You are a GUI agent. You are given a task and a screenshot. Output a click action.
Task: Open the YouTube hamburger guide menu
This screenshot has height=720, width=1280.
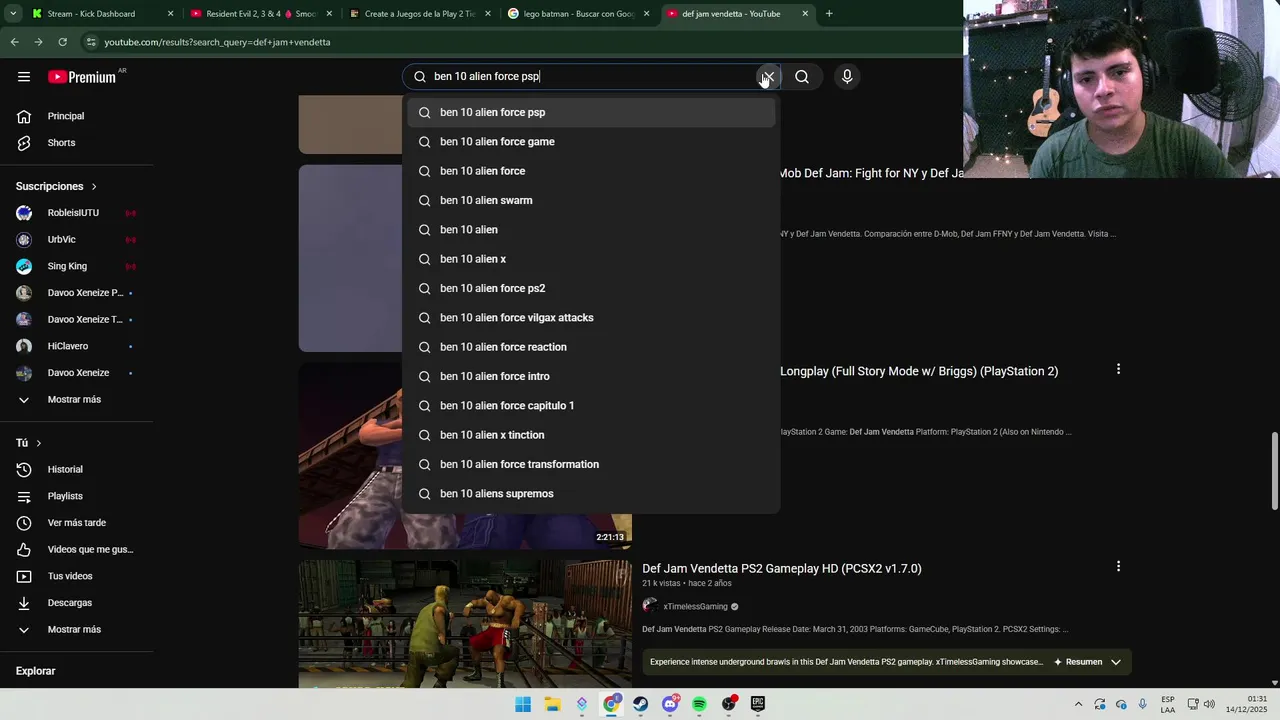24,77
